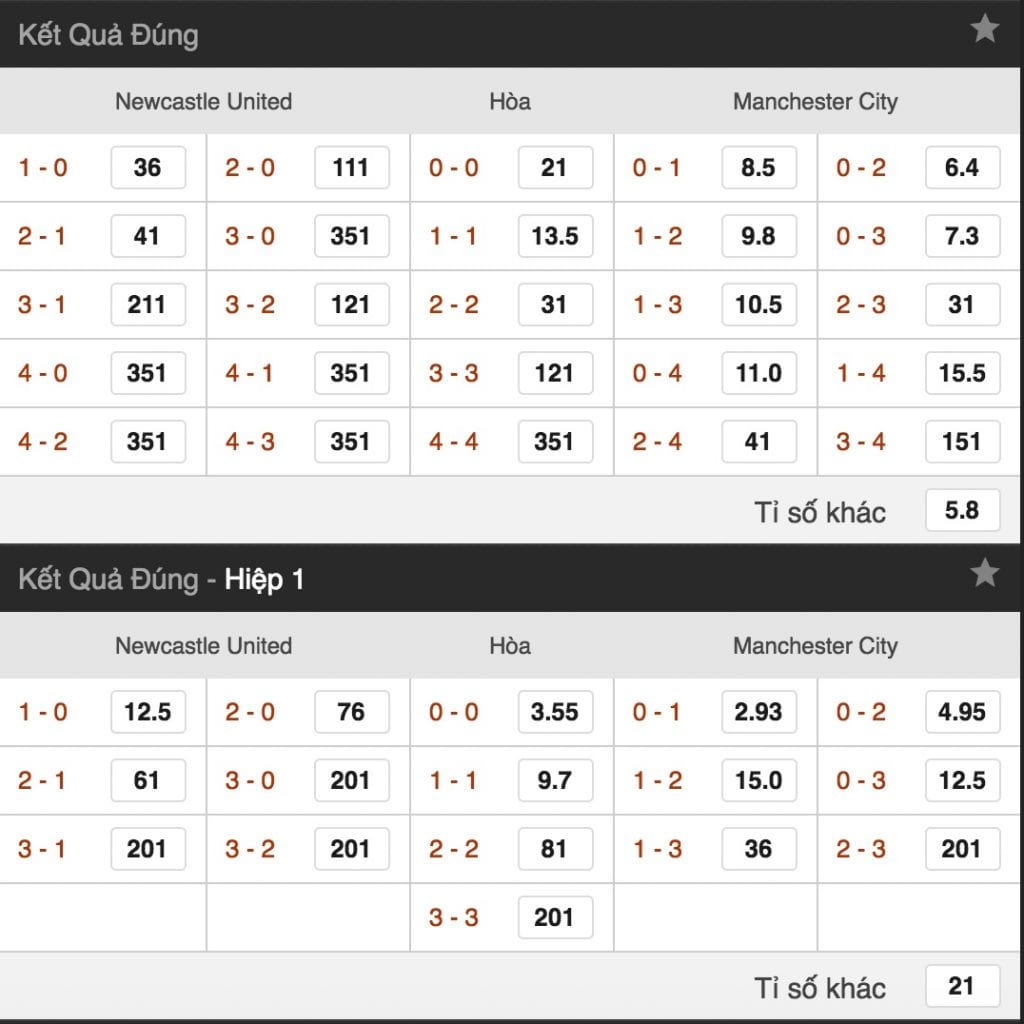Select first-half 2 - 0 odds 76

coord(351,712)
